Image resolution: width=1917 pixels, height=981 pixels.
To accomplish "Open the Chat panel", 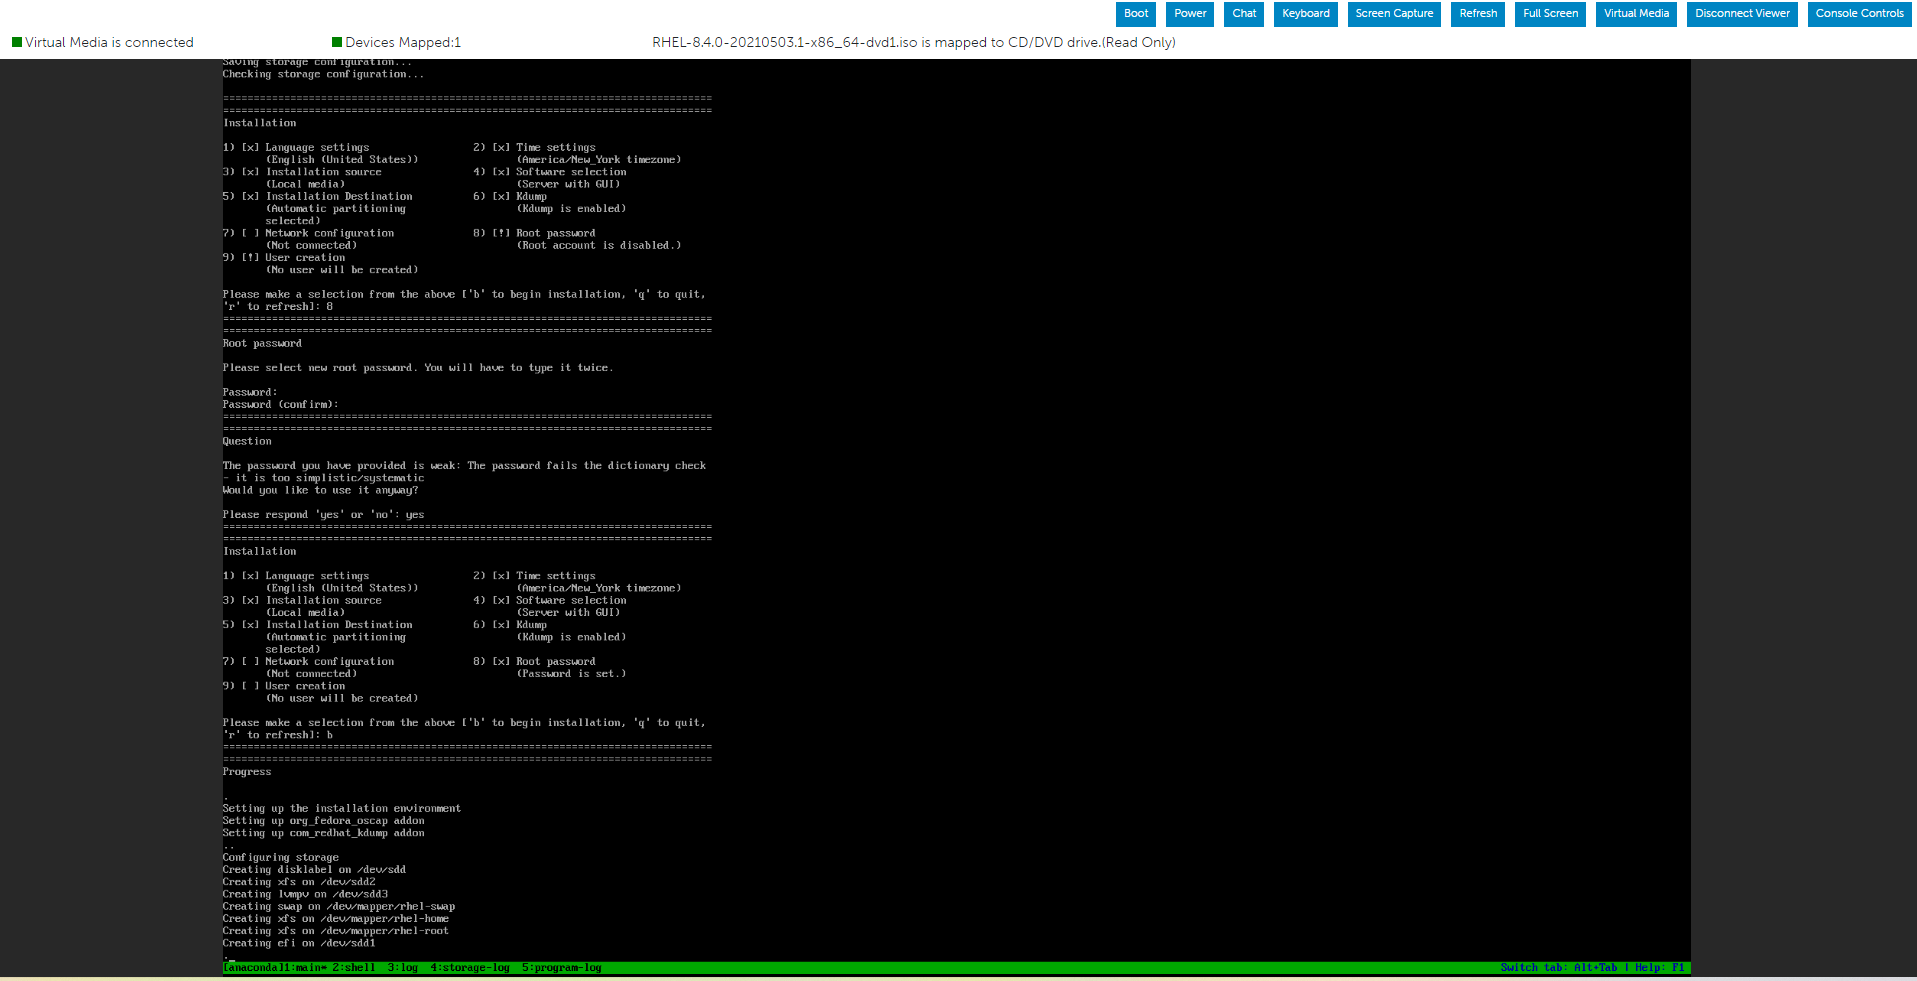I will (x=1243, y=14).
